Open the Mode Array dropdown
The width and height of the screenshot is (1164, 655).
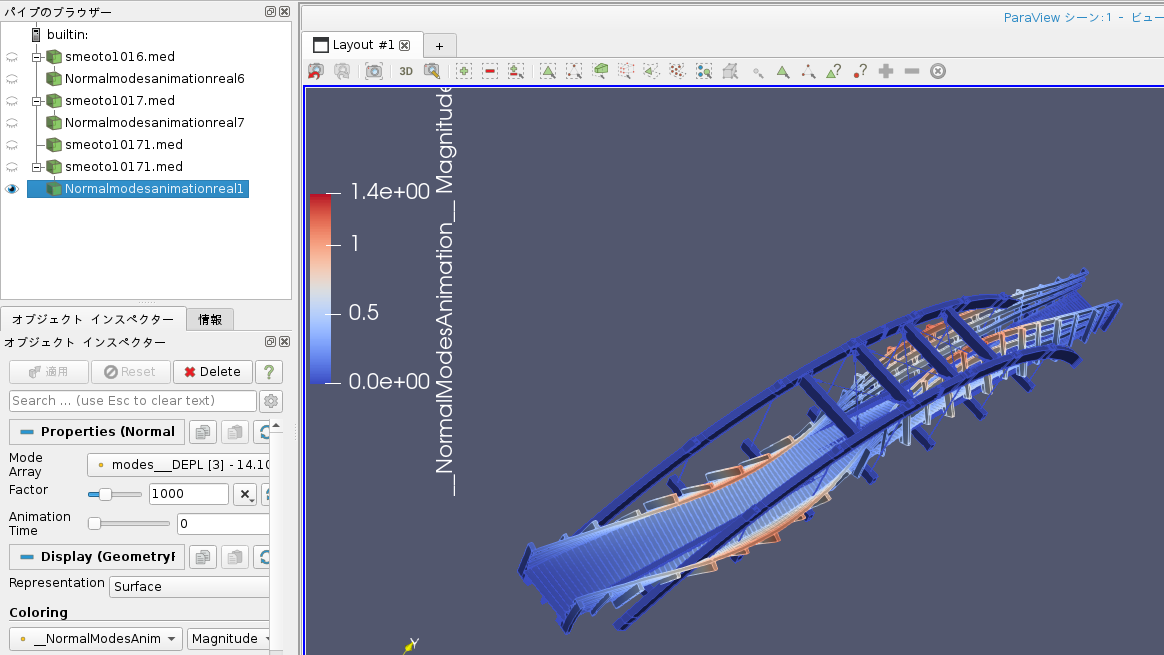point(178,465)
